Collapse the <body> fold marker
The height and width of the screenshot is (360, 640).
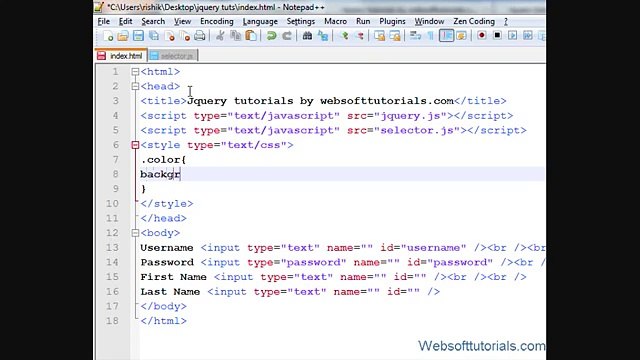tap(135, 233)
